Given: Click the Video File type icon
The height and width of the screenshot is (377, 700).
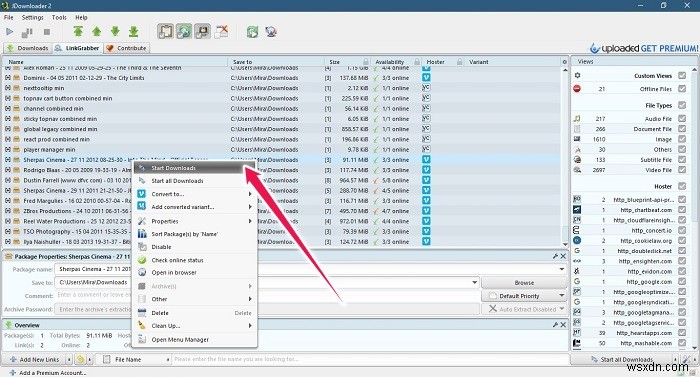Looking at the screenshot, I should pyautogui.click(x=577, y=170).
